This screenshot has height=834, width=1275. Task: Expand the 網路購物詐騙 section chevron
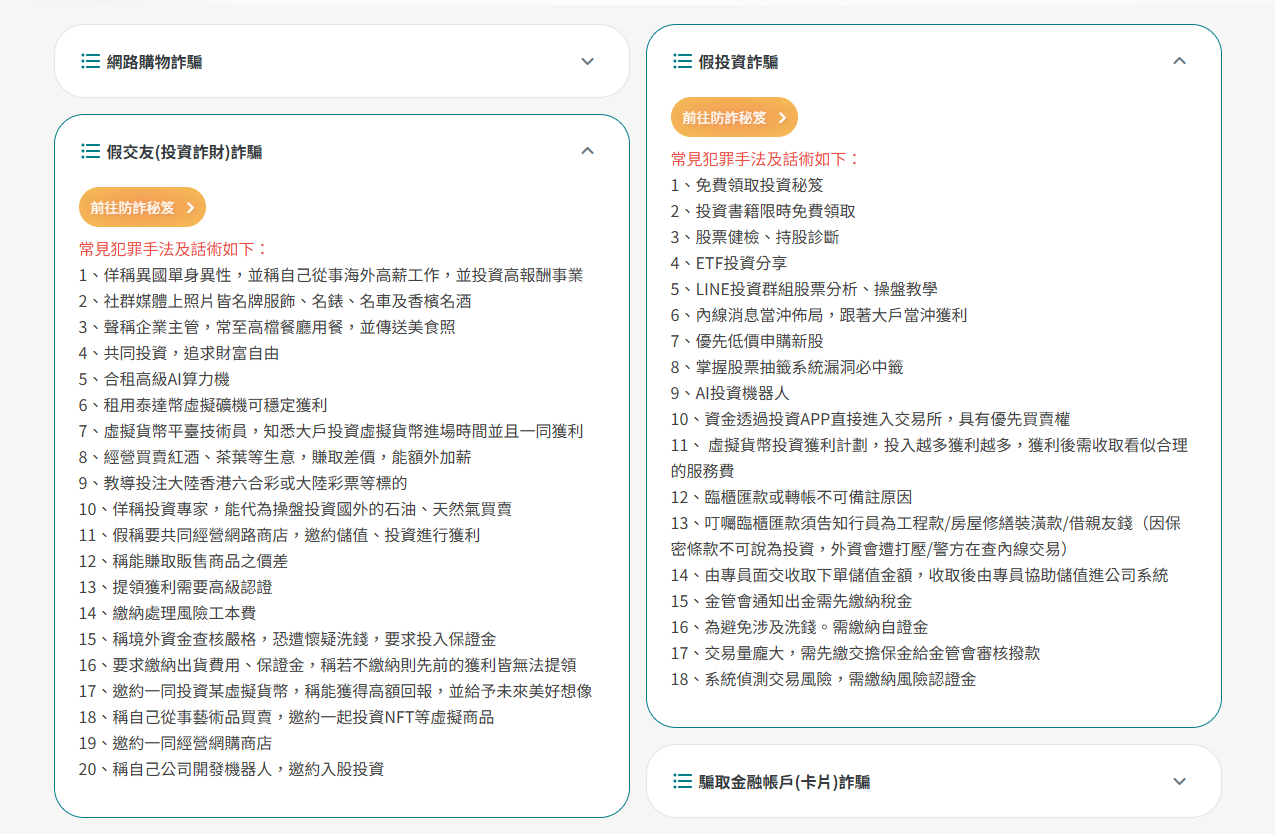[587, 61]
